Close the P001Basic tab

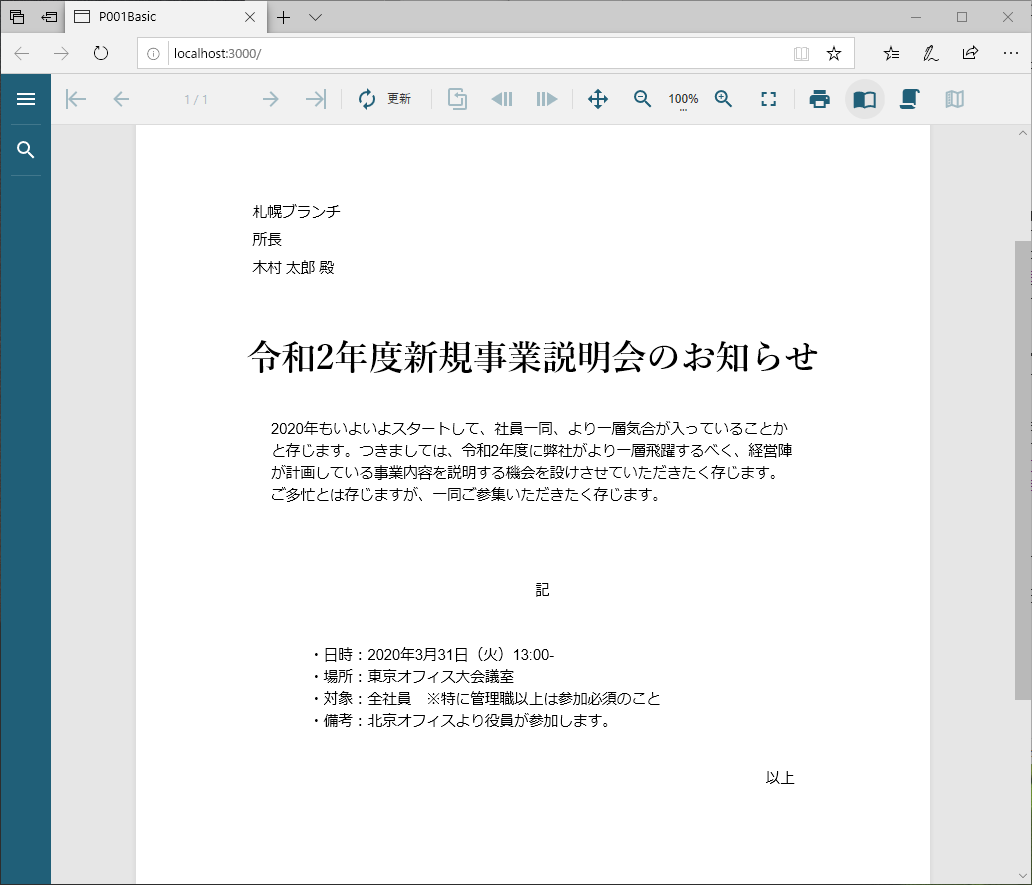[250, 17]
